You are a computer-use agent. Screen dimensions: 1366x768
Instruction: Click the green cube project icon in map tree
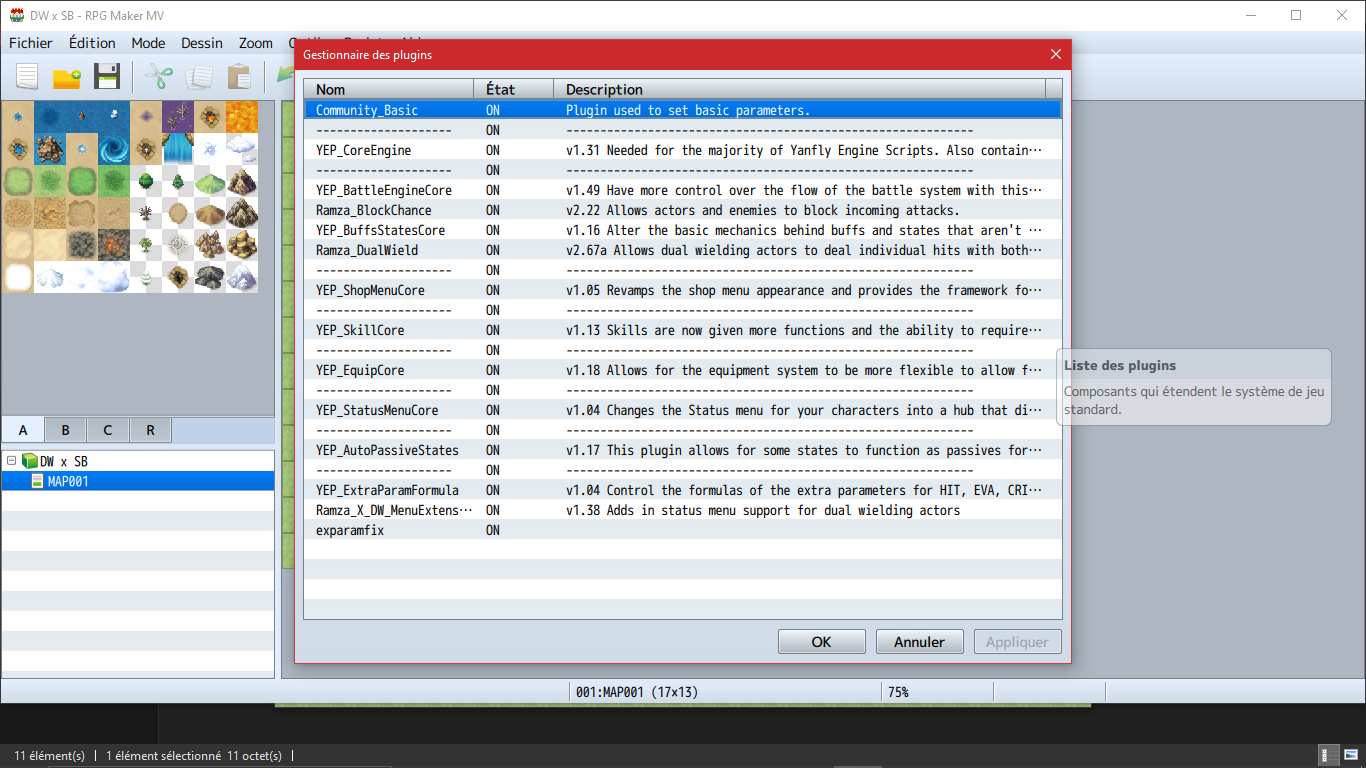(30, 461)
